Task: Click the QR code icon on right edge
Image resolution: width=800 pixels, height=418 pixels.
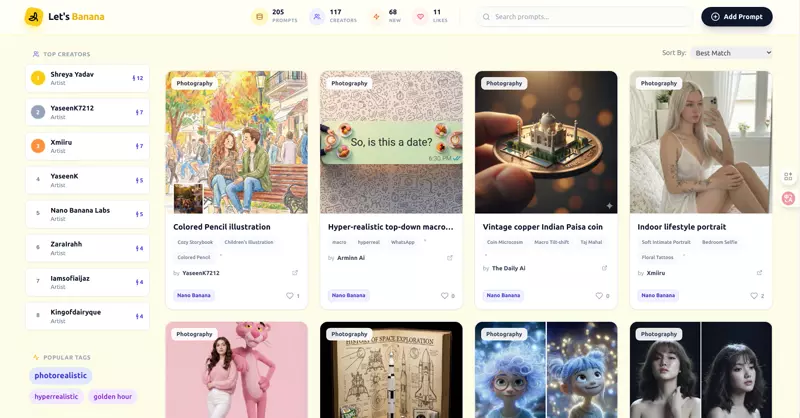Action: (789, 177)
